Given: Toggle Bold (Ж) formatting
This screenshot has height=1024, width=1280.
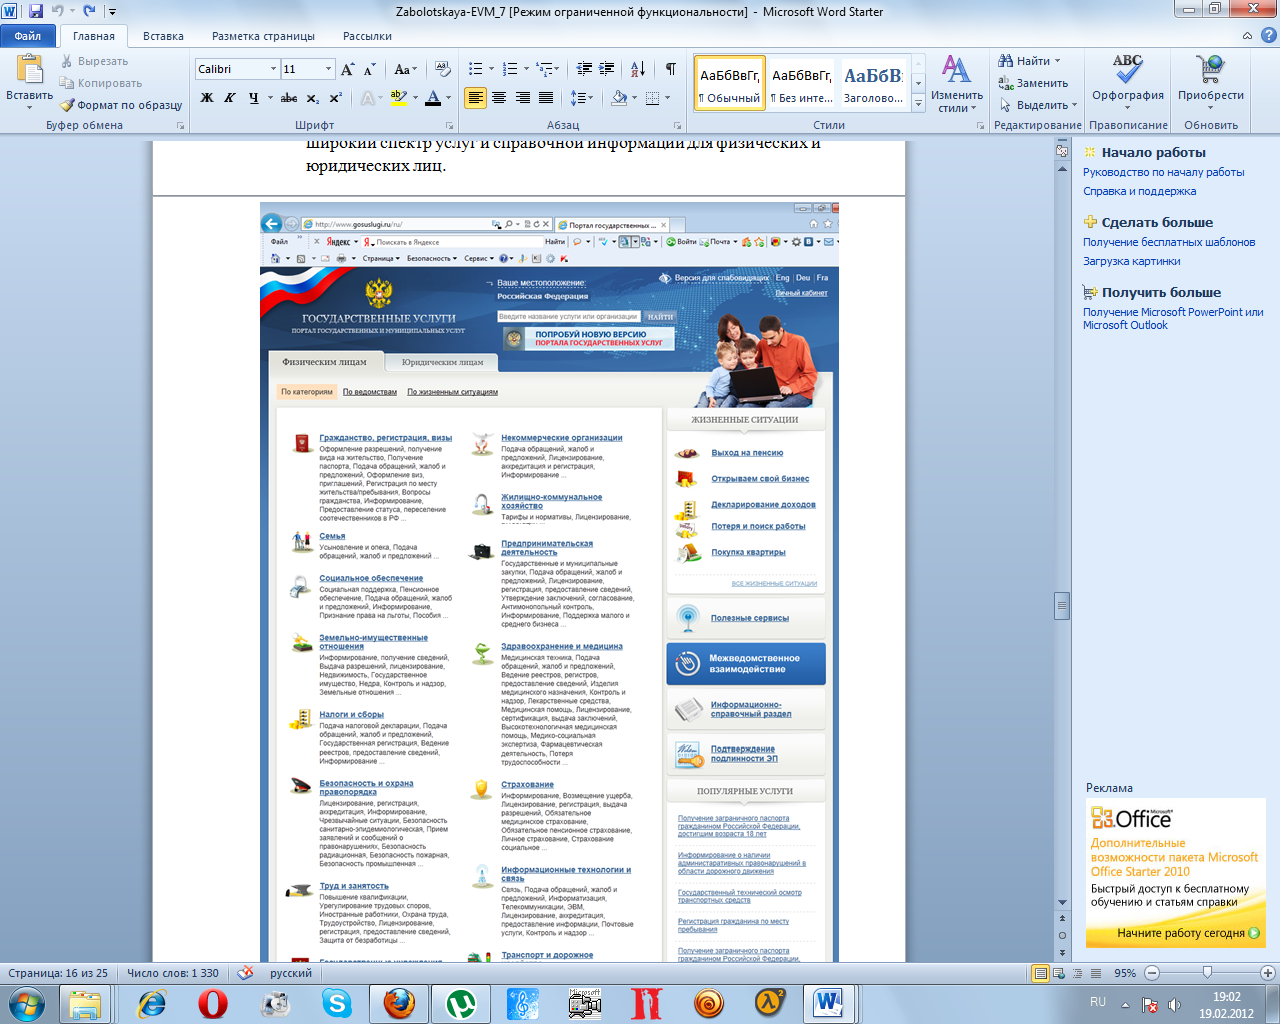Looking at the screenshot, I should coord(207,98).
